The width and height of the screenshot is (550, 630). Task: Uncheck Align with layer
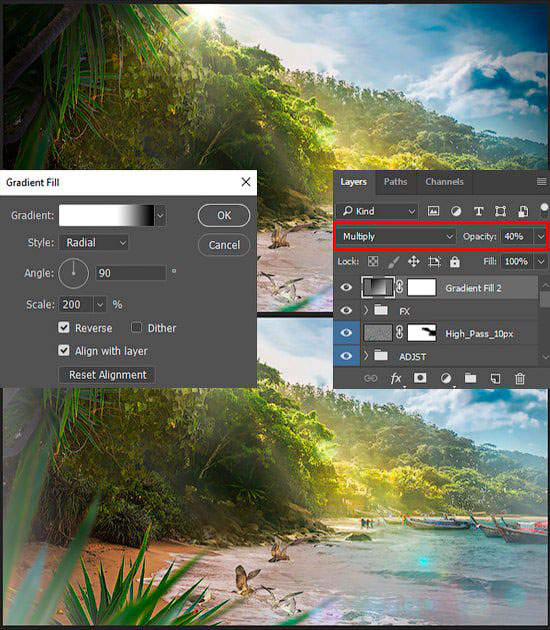[63, 350]
